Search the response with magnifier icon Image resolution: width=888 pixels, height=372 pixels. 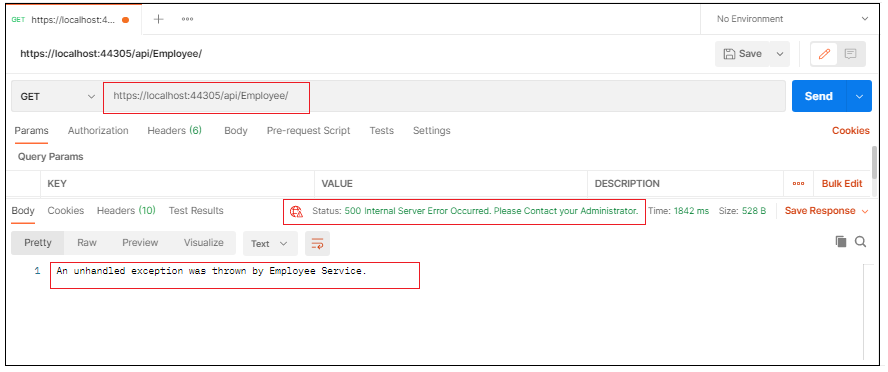(x=860, y=242)
